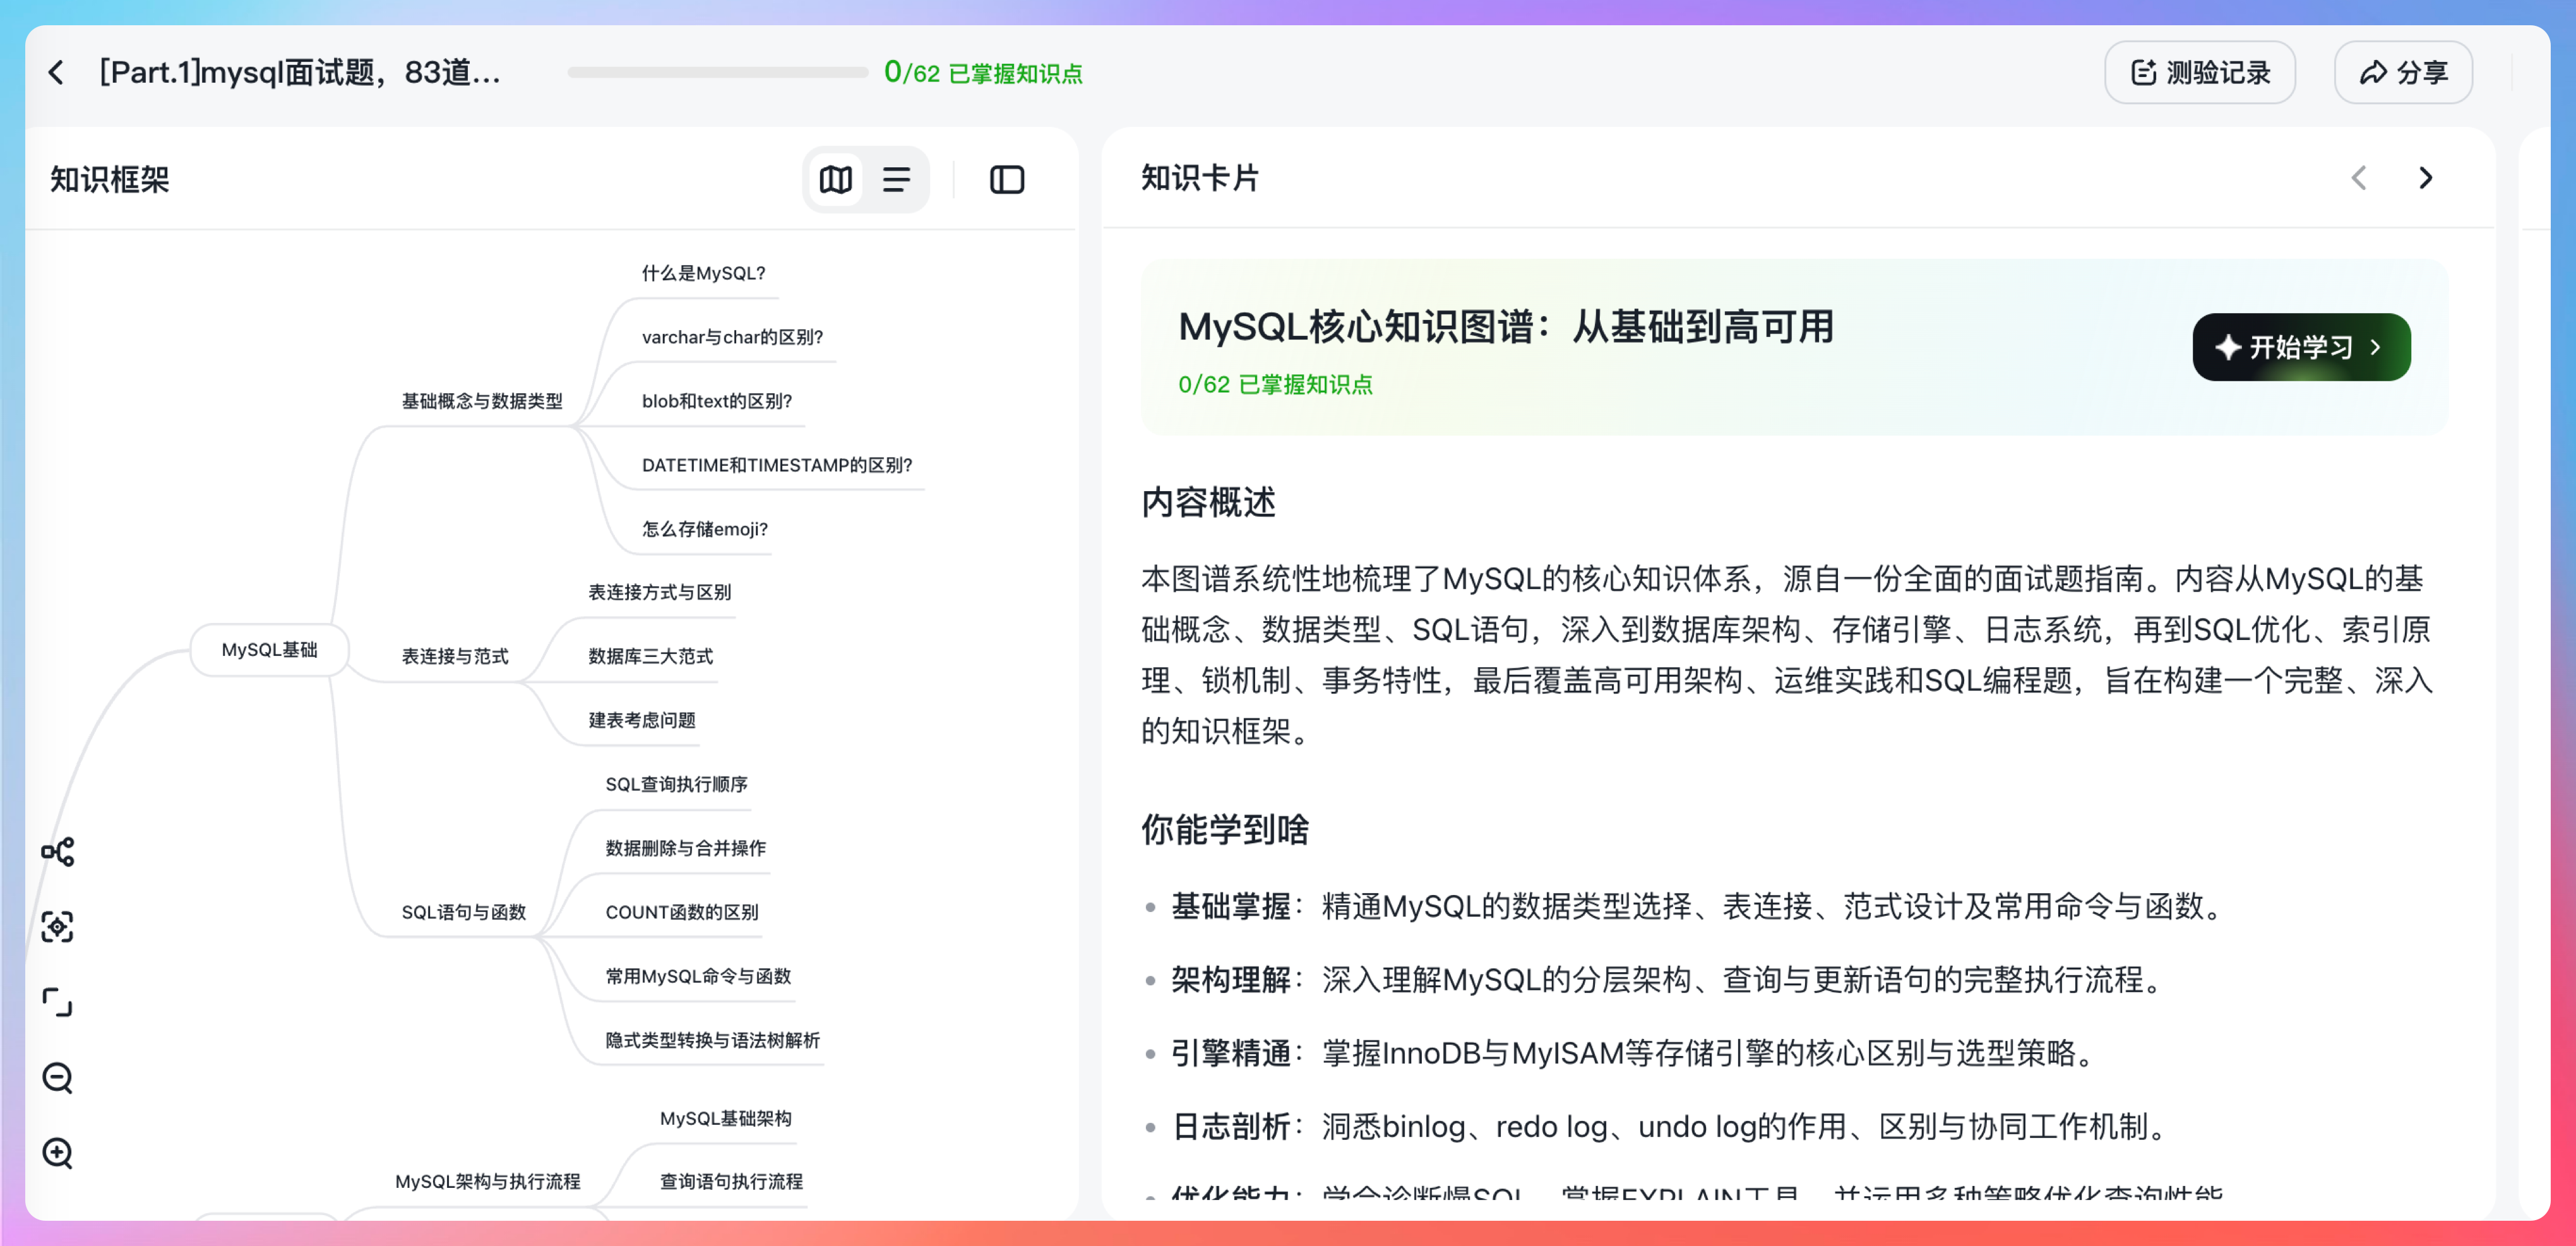Click the 分享 share button
The width and height of the screenshot is (2576, 1246).
coord(2403,72)
